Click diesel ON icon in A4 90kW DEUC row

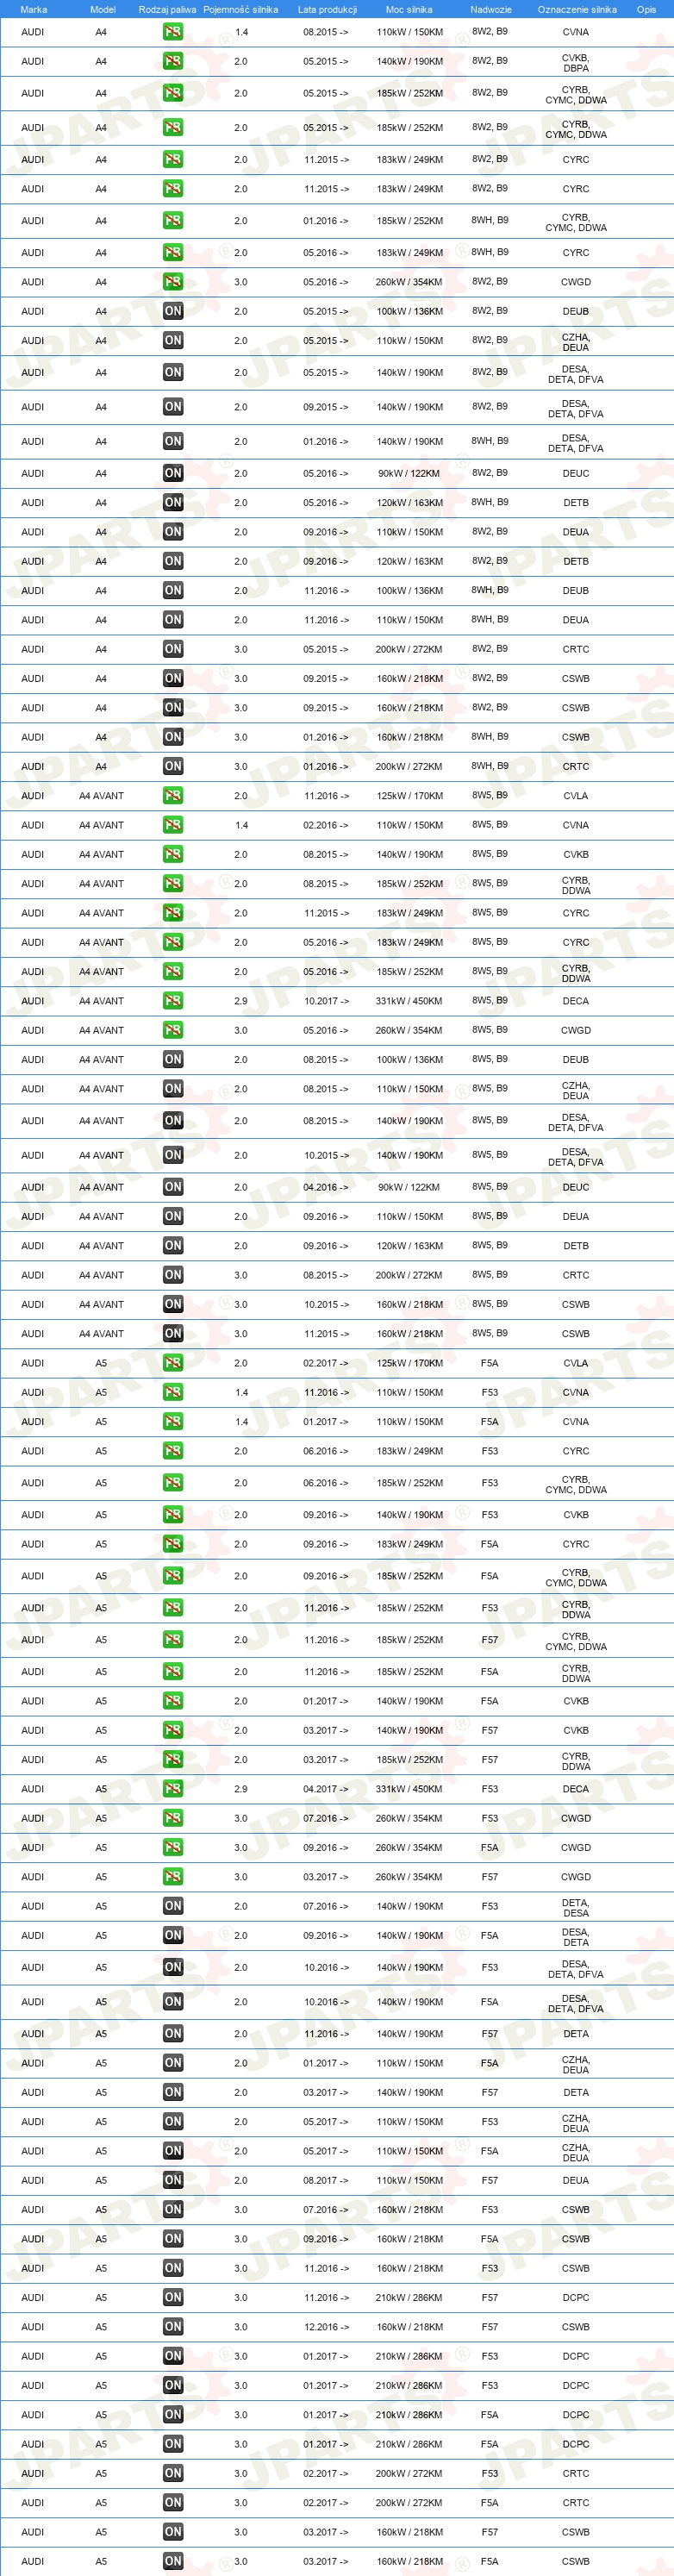pyautogui.click(x=173, y=473)
